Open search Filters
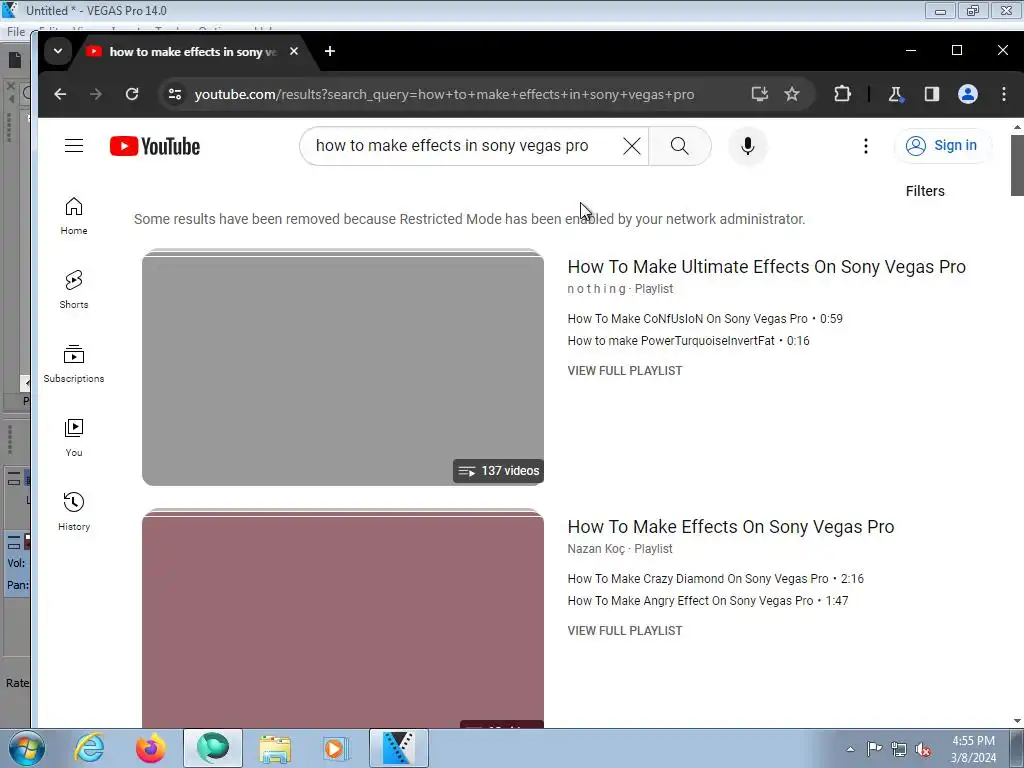 [925, 191]
